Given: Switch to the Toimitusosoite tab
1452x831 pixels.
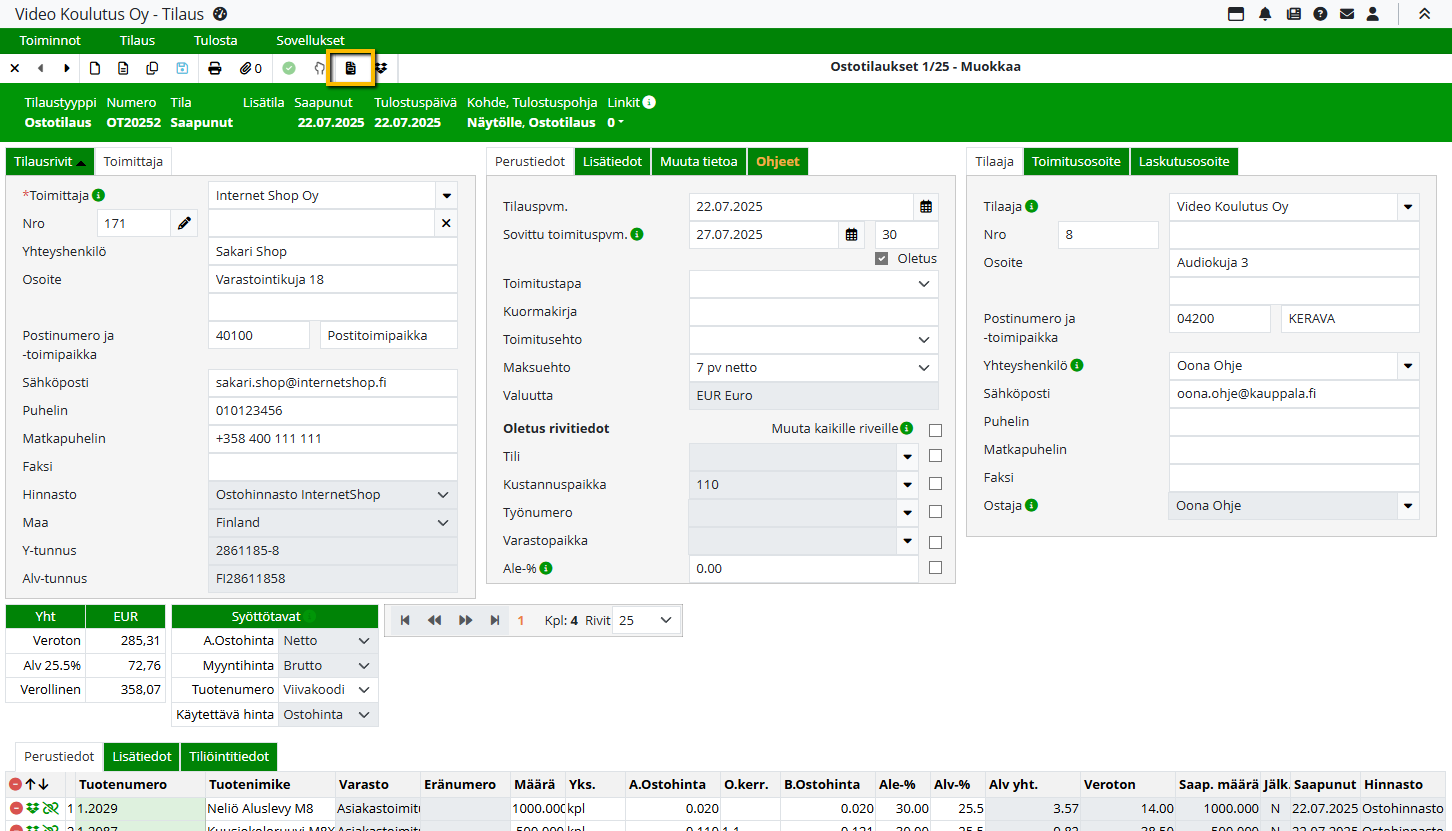Looking at the screenshot, I should (1076, 161).
